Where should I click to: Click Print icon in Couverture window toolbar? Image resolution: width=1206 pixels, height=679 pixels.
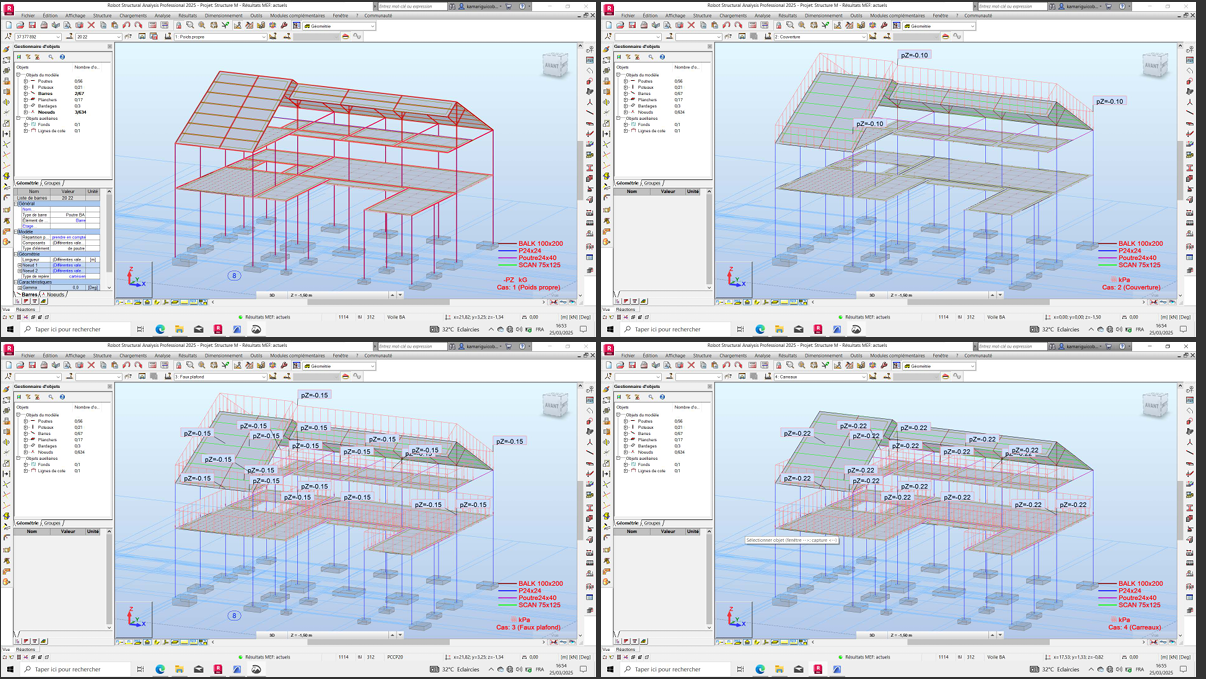pyautogui.click(x=644, y=26)
